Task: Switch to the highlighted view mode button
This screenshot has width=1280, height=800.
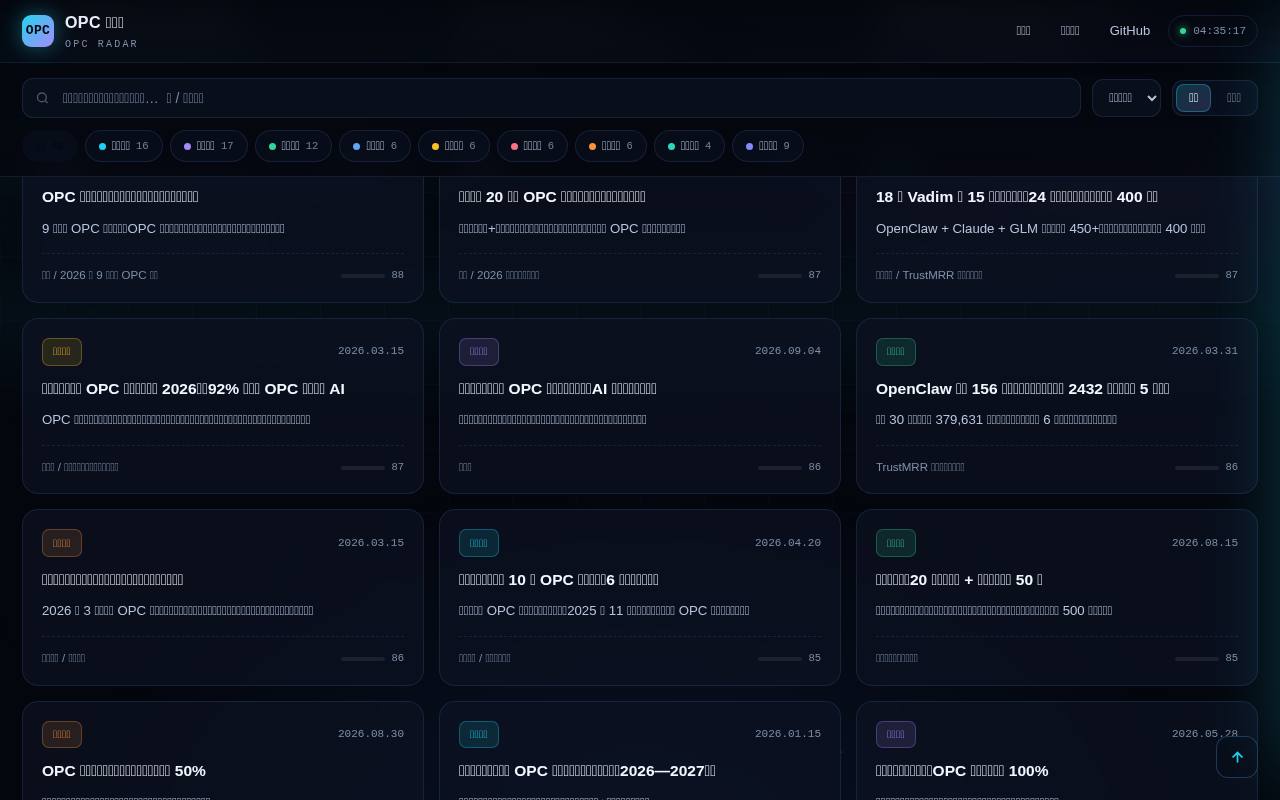Action: 1193,98
